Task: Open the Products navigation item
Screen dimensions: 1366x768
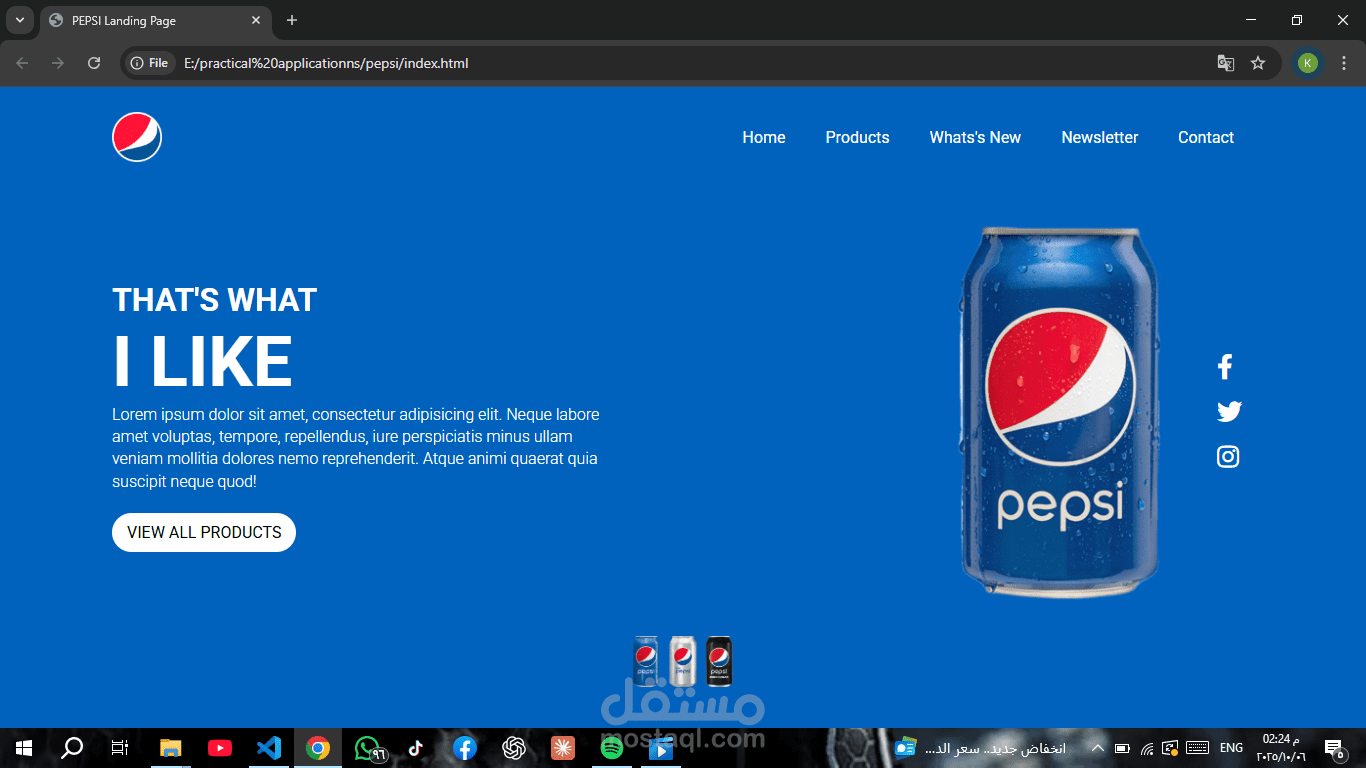Action: [x=857, y=137]
